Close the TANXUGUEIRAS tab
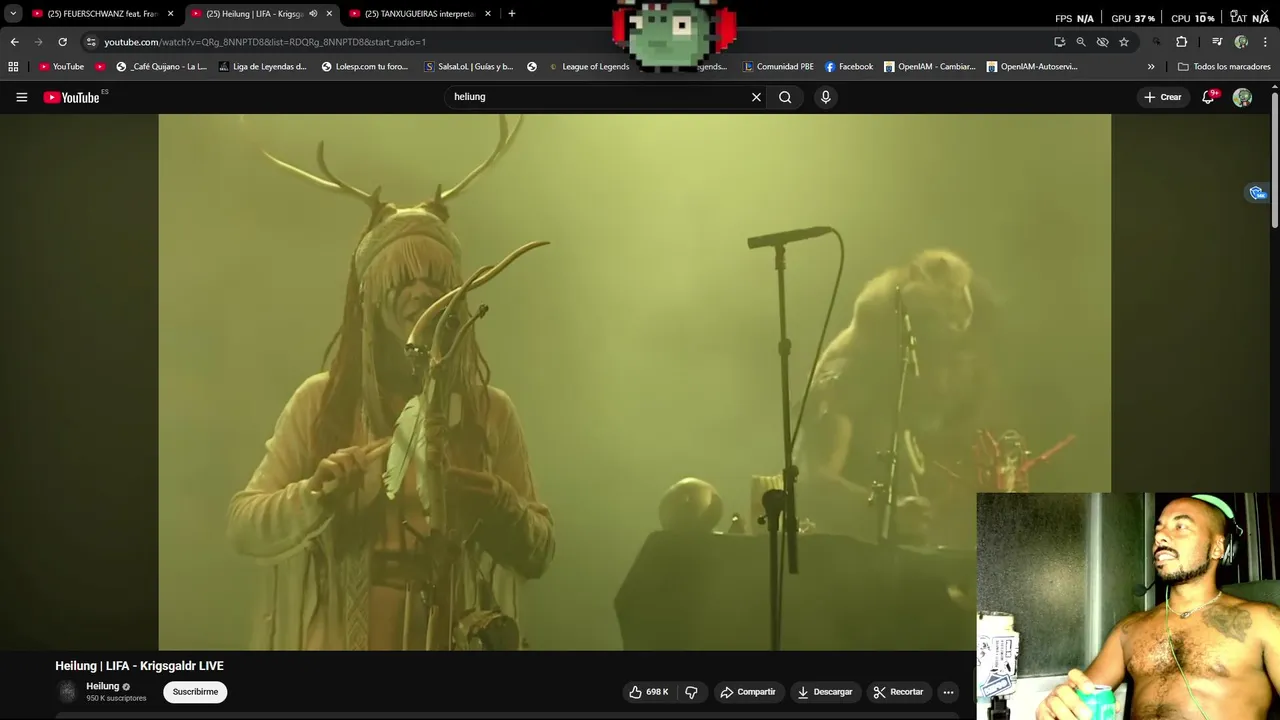 488,14
